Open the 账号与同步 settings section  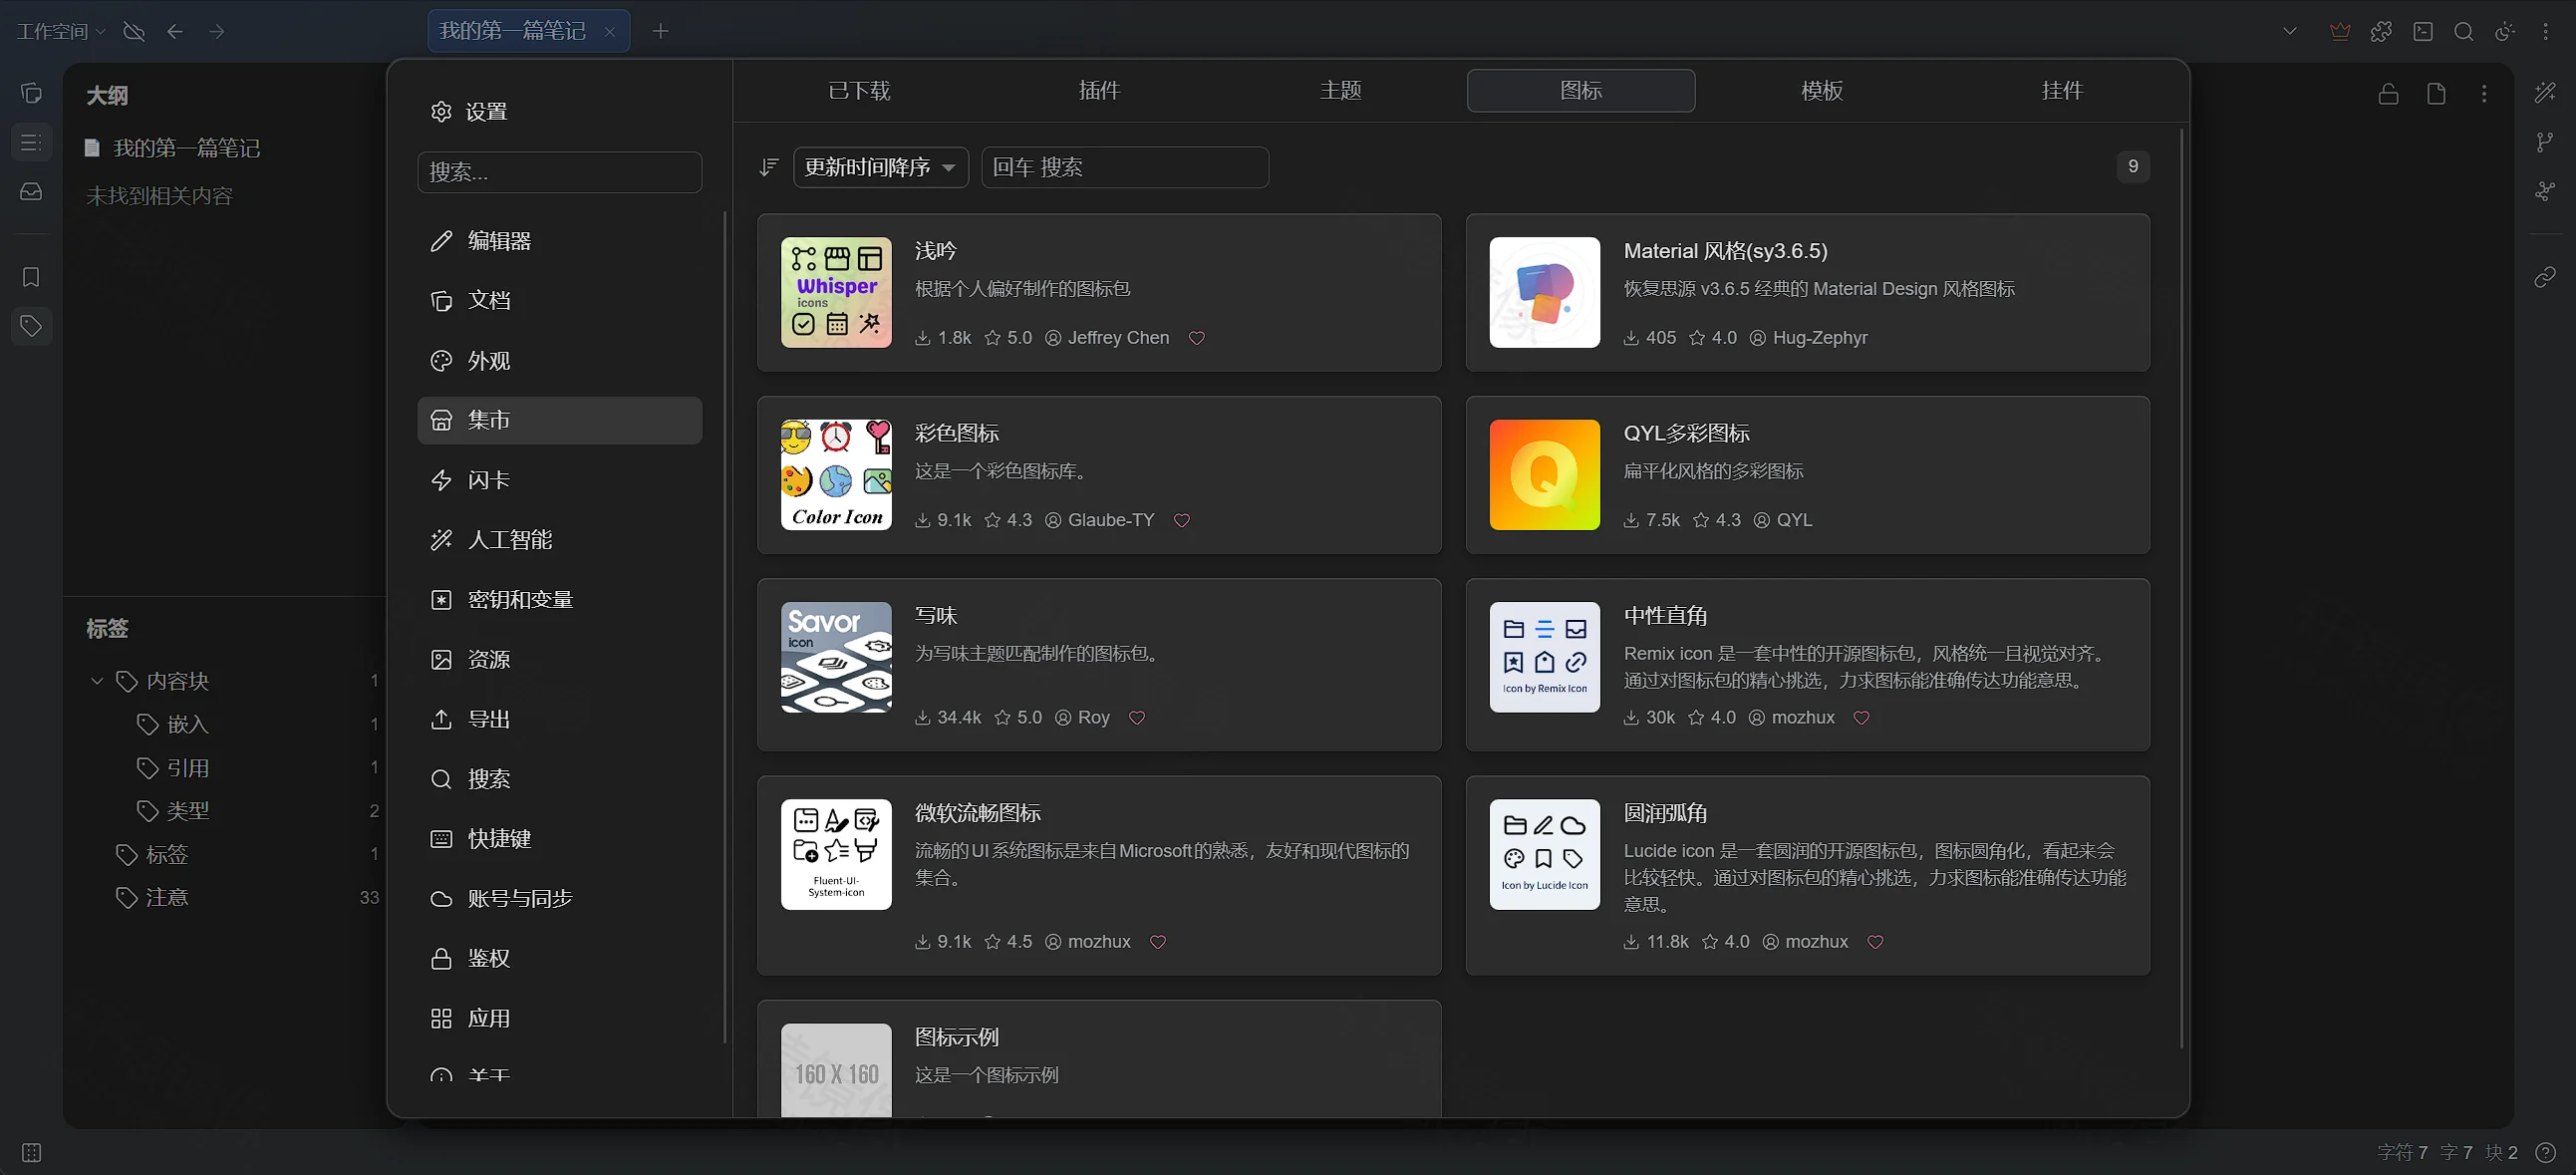click(559, 899)
